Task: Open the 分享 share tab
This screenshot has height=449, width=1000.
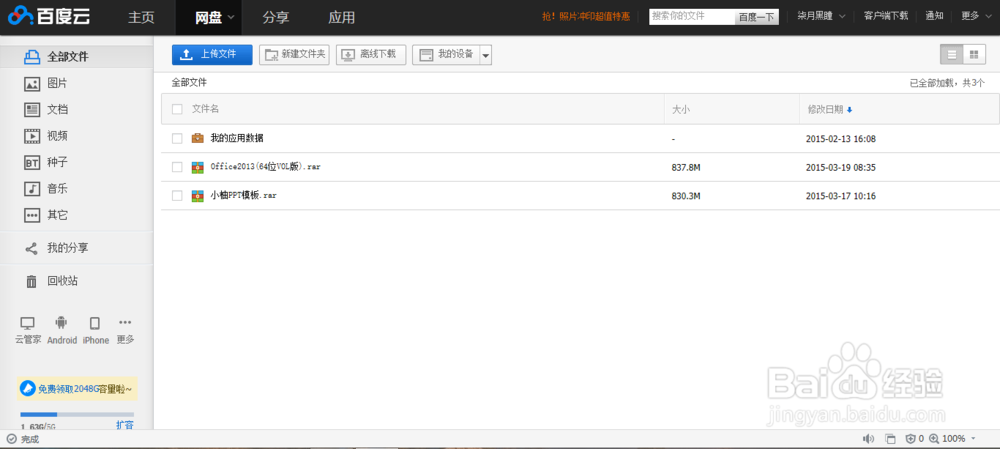Action: click(276, 18)
